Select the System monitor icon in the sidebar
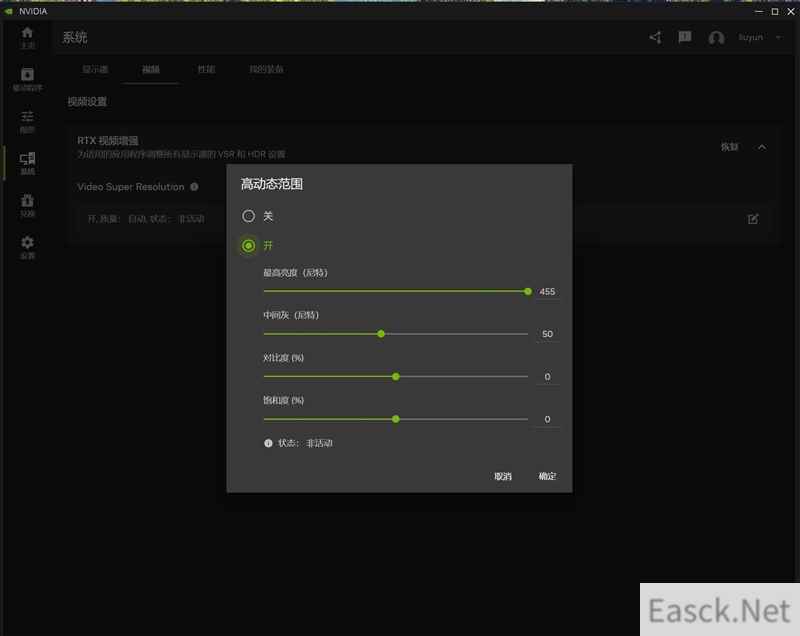The height and width of the screenshot is (636, 800). pos(28,163)
